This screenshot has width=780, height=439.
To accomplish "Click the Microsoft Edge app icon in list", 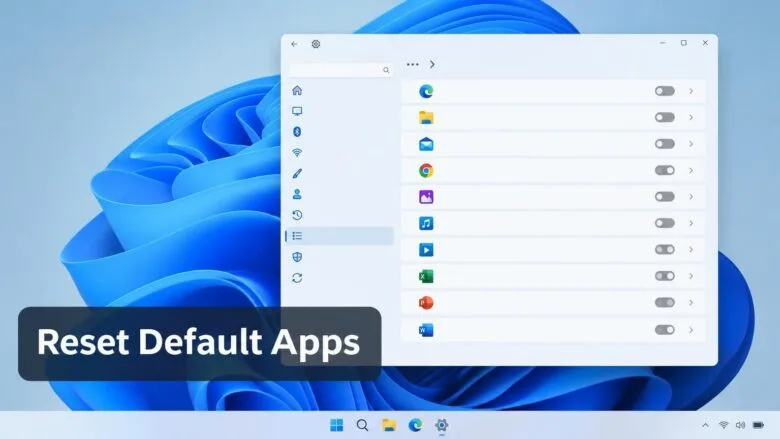I will pyautogui.click(x=426, y=91).
